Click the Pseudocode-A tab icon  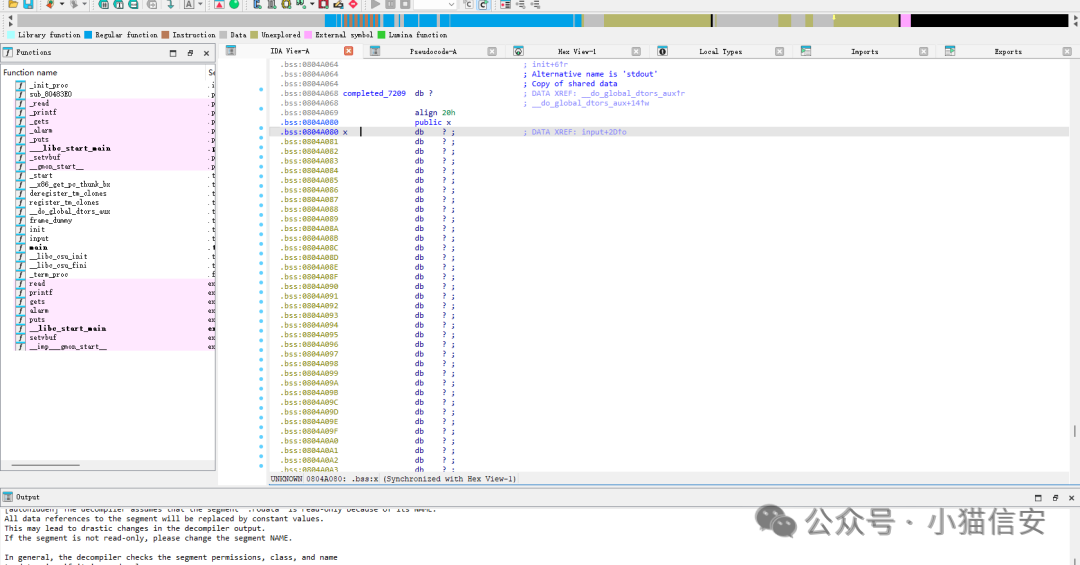(375, 51)
